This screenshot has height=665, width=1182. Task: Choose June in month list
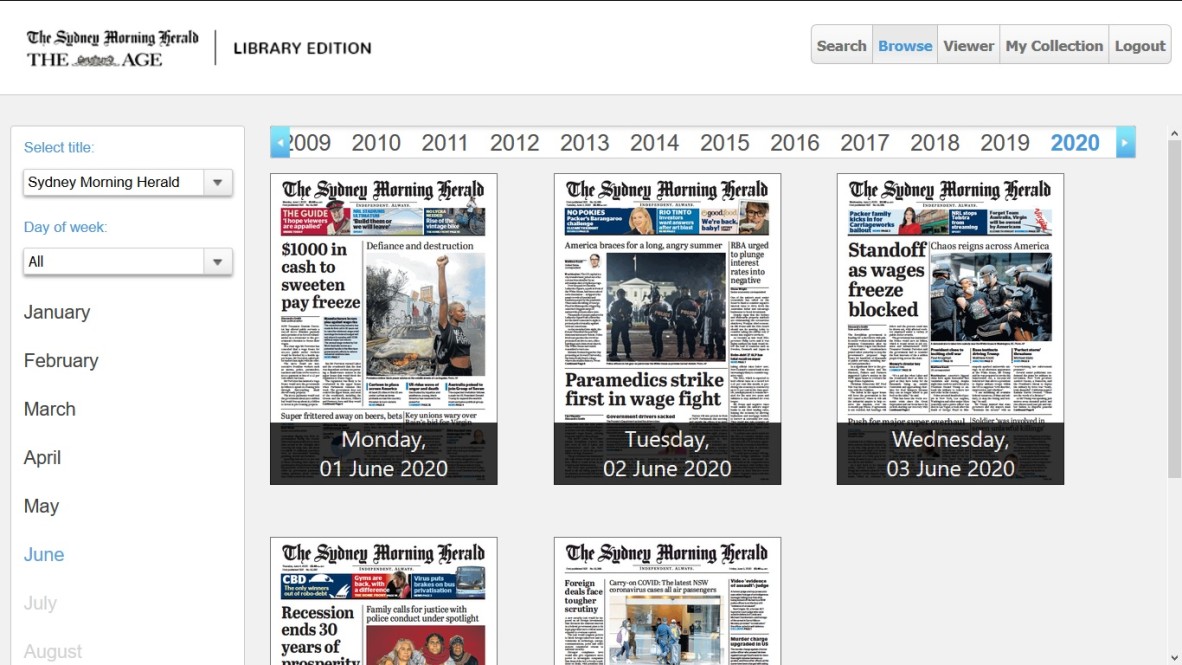point(44,554)
